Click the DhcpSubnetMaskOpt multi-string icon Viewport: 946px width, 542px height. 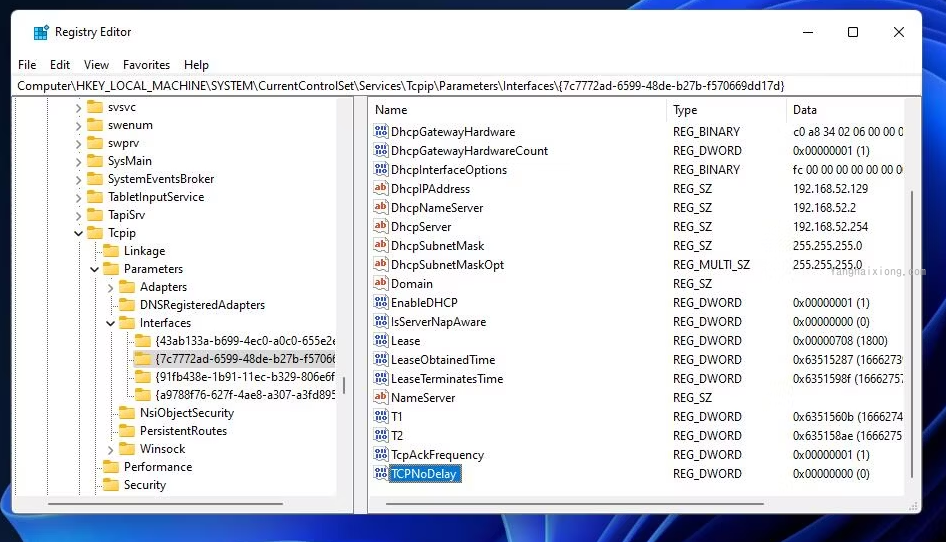coord(381,264)
